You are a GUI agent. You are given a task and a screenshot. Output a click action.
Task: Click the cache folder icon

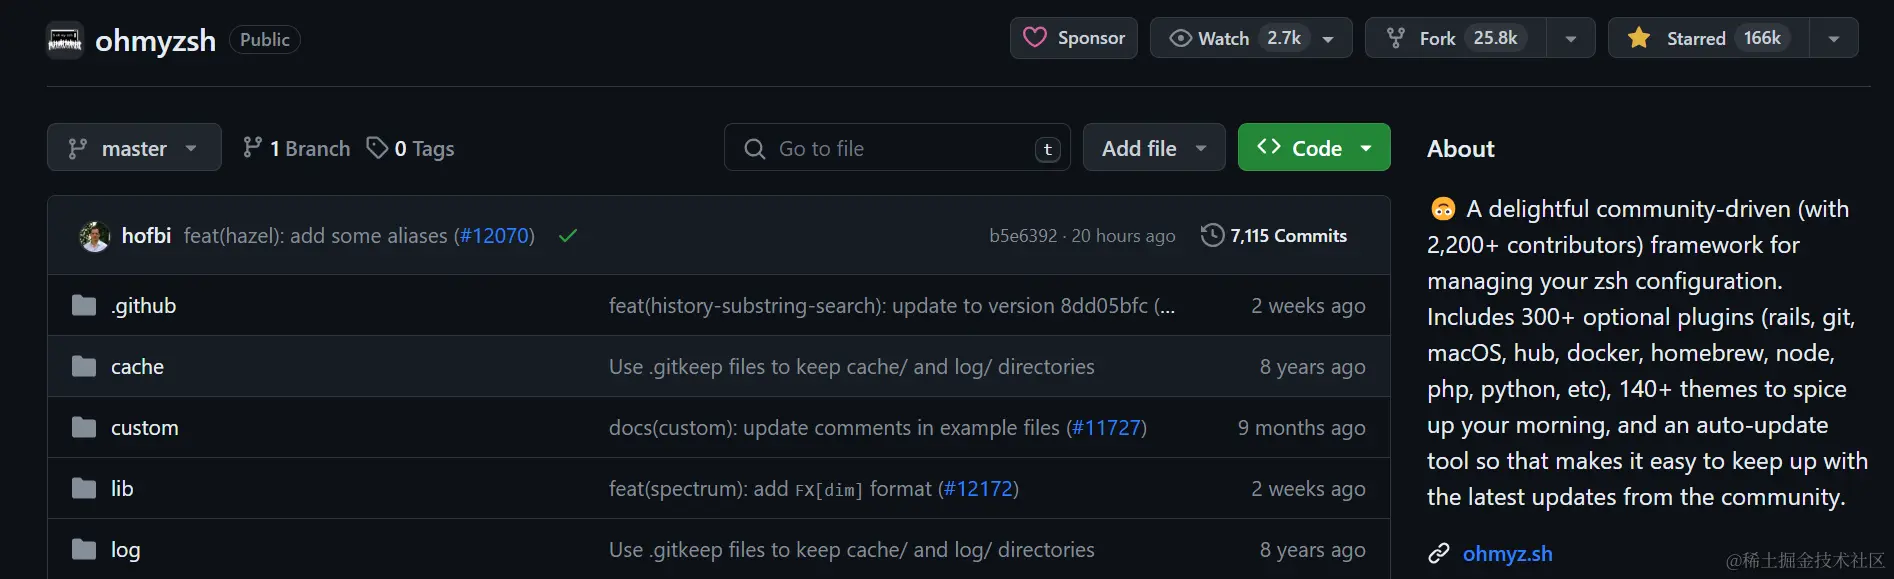click(x=84, y=366)
